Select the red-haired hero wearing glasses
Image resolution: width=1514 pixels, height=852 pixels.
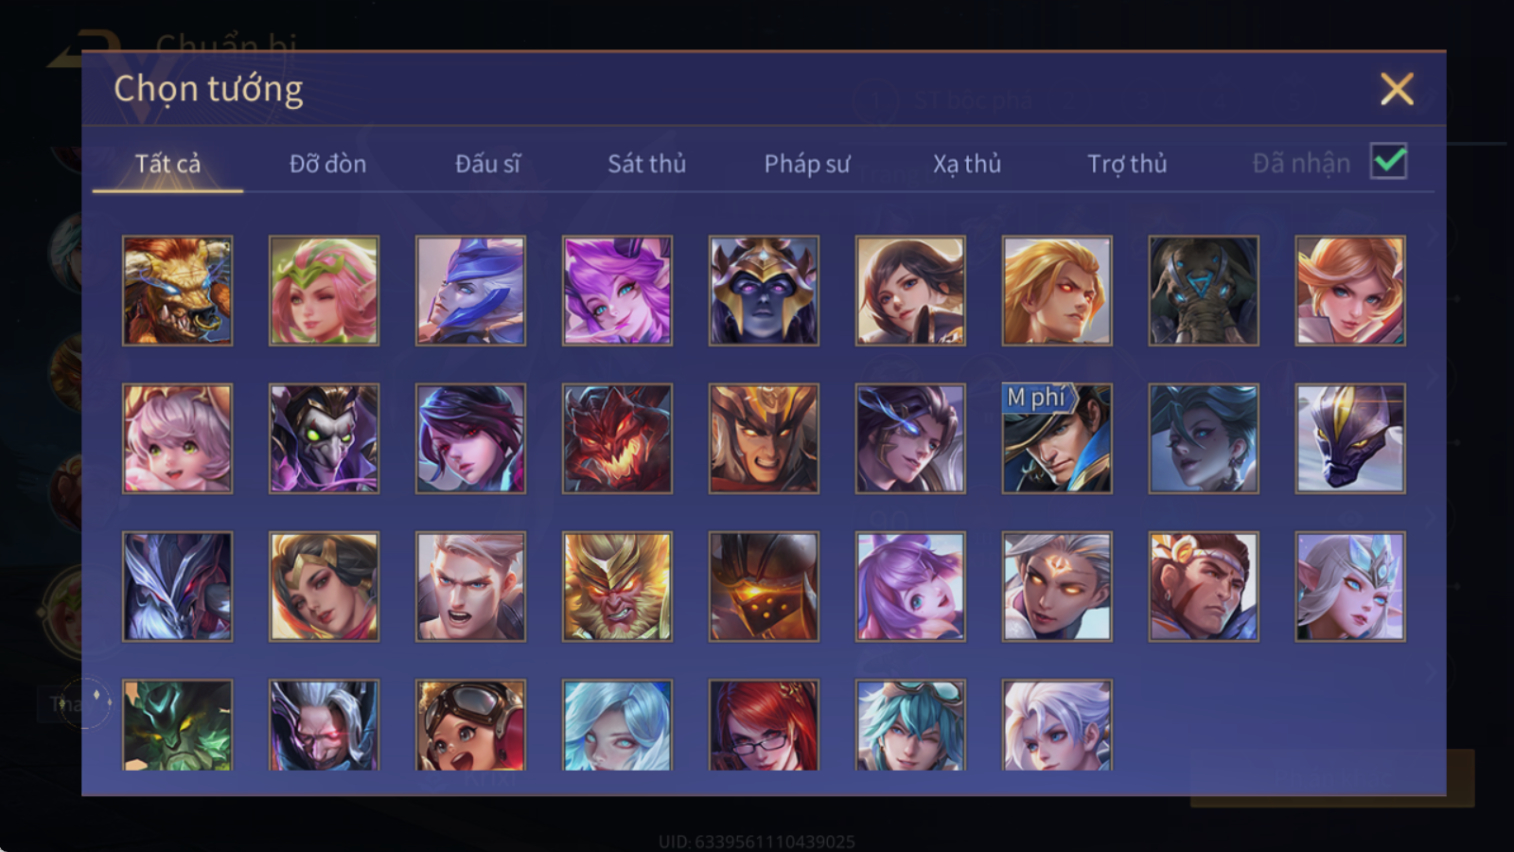pyautogui.click(x=763, y=725)
